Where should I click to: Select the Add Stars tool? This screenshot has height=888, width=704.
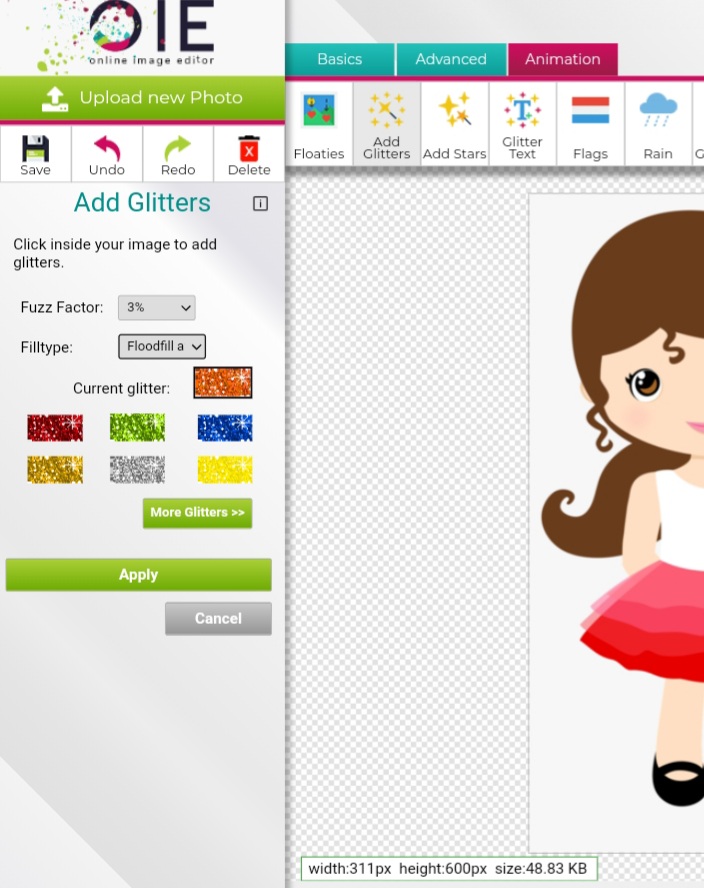tap(454, 125)
